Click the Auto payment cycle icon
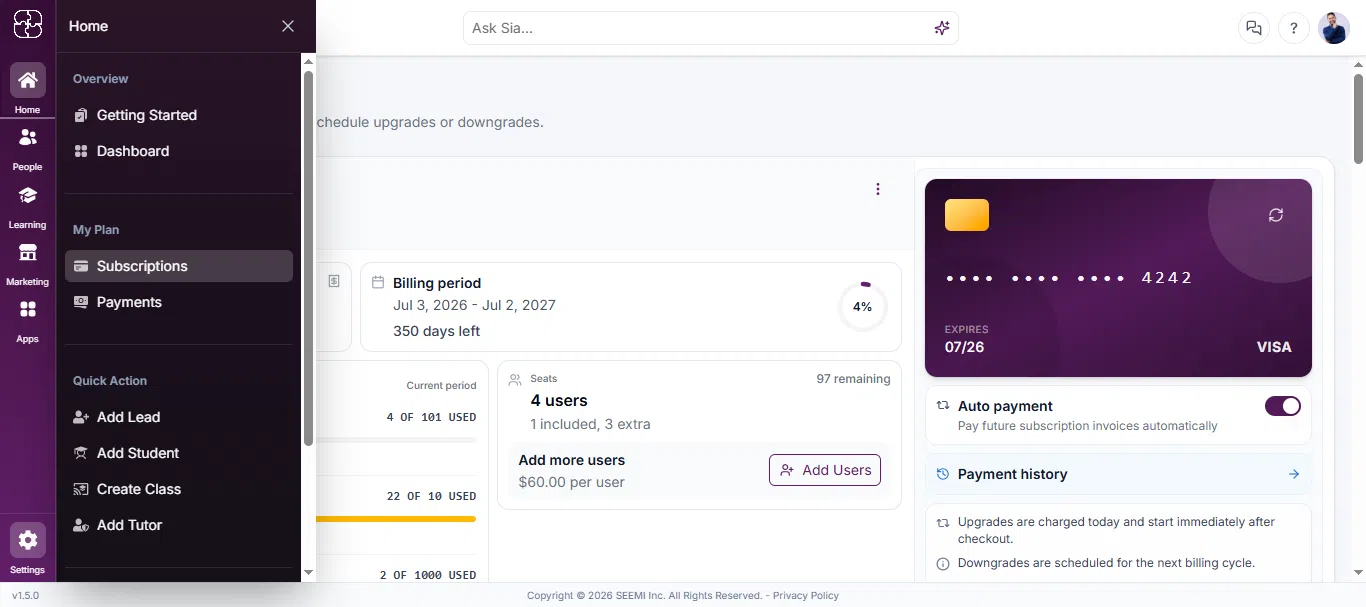Screen dimensions: 1366x607 942,406
